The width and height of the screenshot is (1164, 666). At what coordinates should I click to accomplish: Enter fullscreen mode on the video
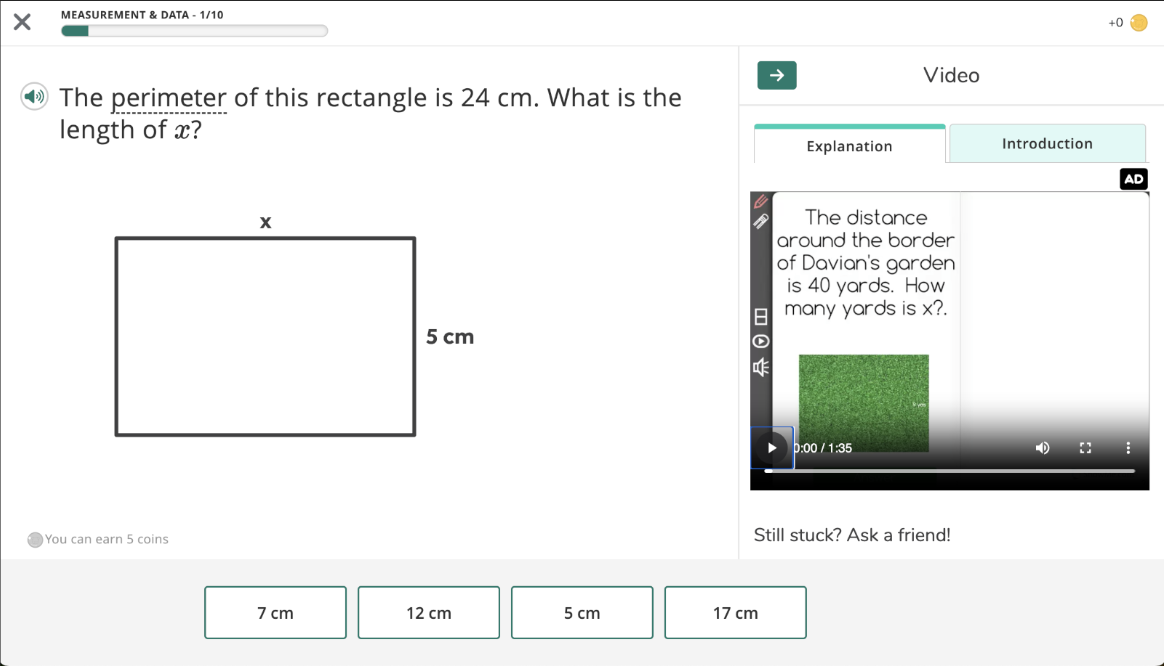pyautogui.click(x=1085, y=448)
